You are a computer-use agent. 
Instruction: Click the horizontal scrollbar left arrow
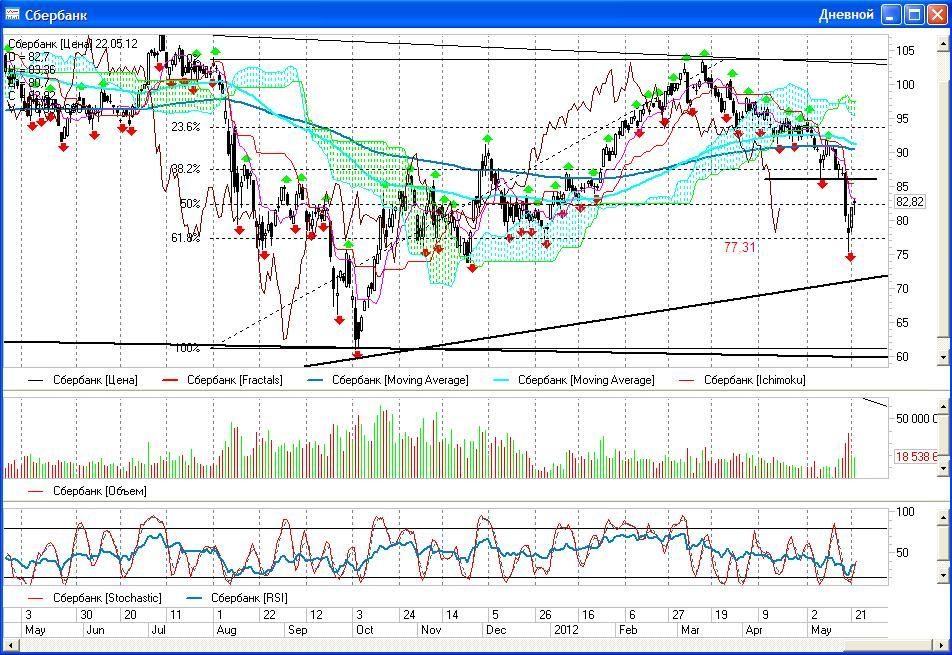click(x=10, y=645)
